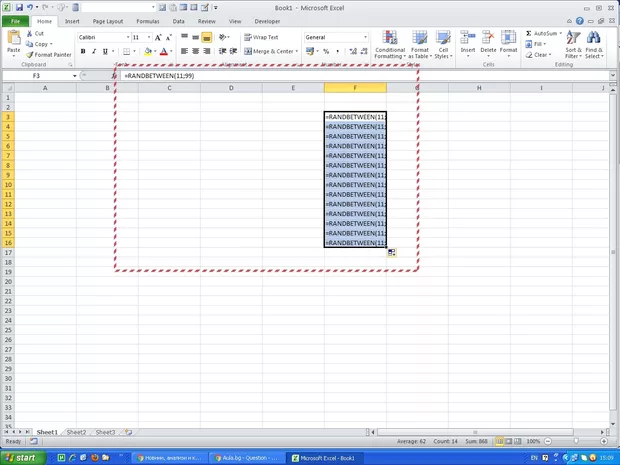The width and height of the screenshot is (620, 465).
Task: Toggle Wrap Text on the selection
Action: 261,37
